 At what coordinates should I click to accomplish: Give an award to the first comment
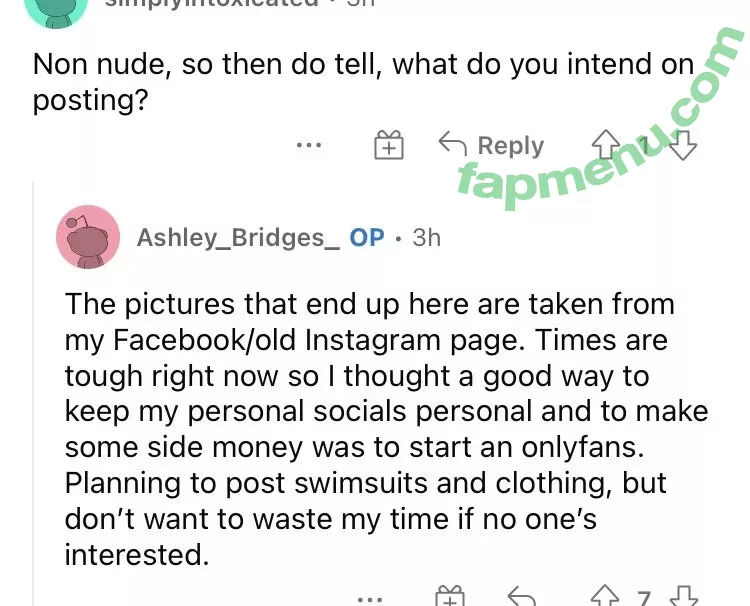[388, 144]
